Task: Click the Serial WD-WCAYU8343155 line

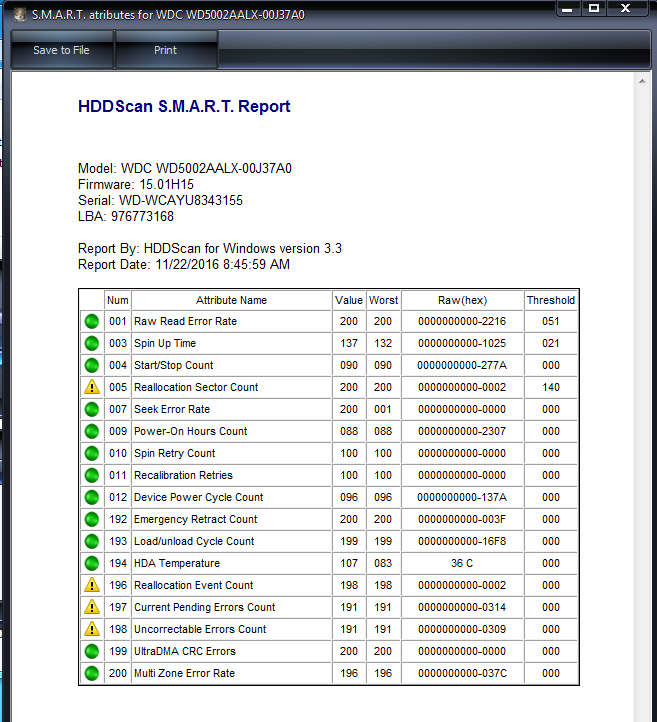Action: pyautogui.click(x=160, y=200)
